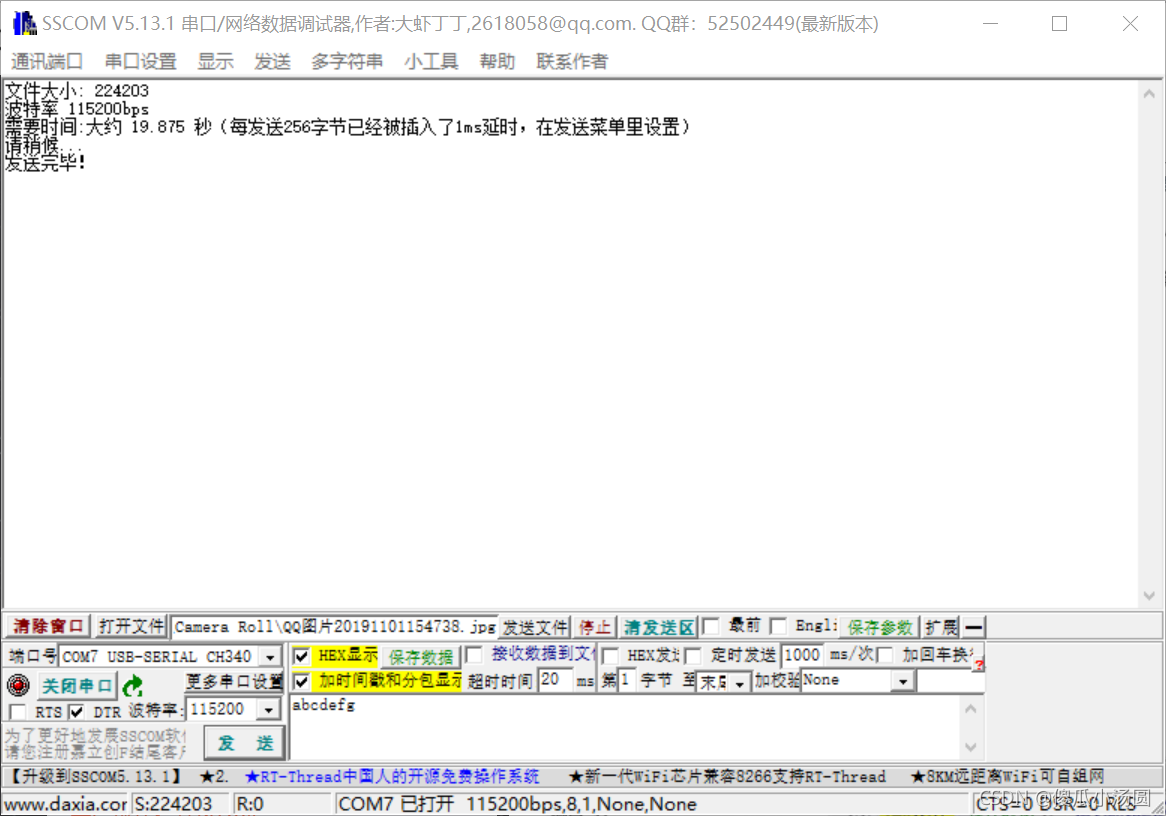Click the SSCOM app icon in title bar
Image resolution: width=1166 pixels, height=816 pixels.
pyautogui.click(x=22, y=23)
